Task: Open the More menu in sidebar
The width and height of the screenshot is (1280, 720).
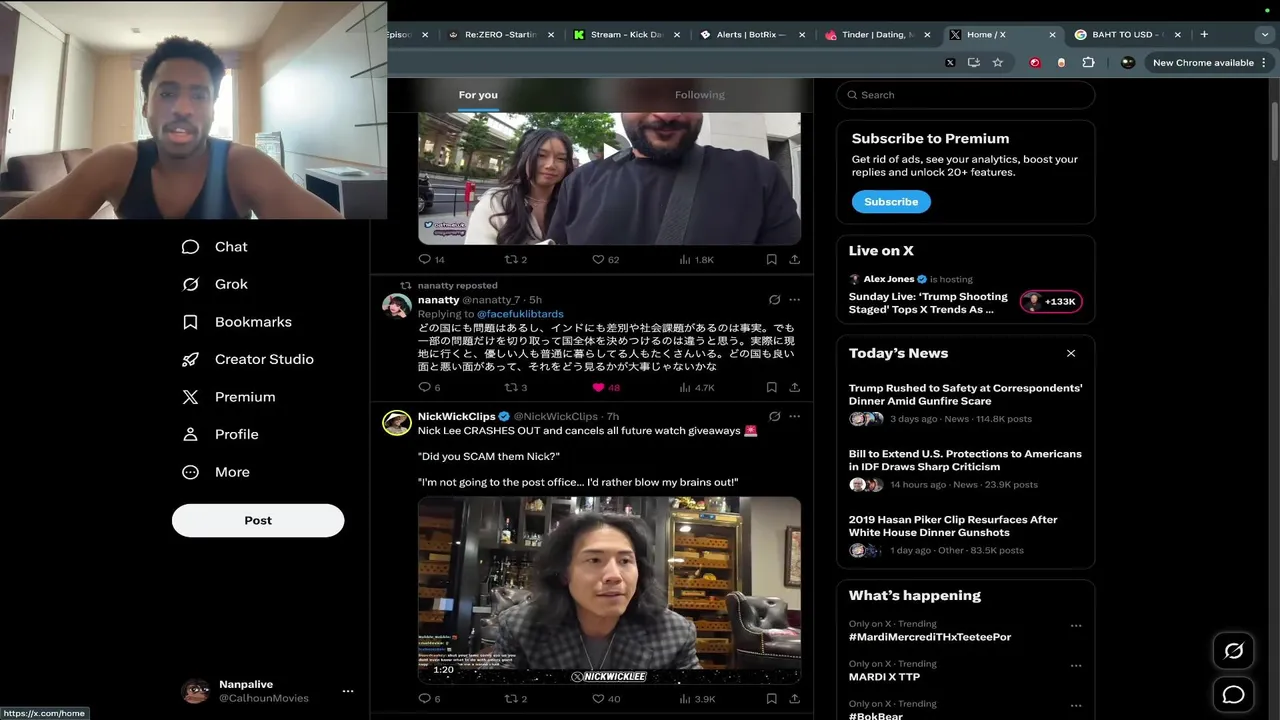Action: (x=215, y=472)
